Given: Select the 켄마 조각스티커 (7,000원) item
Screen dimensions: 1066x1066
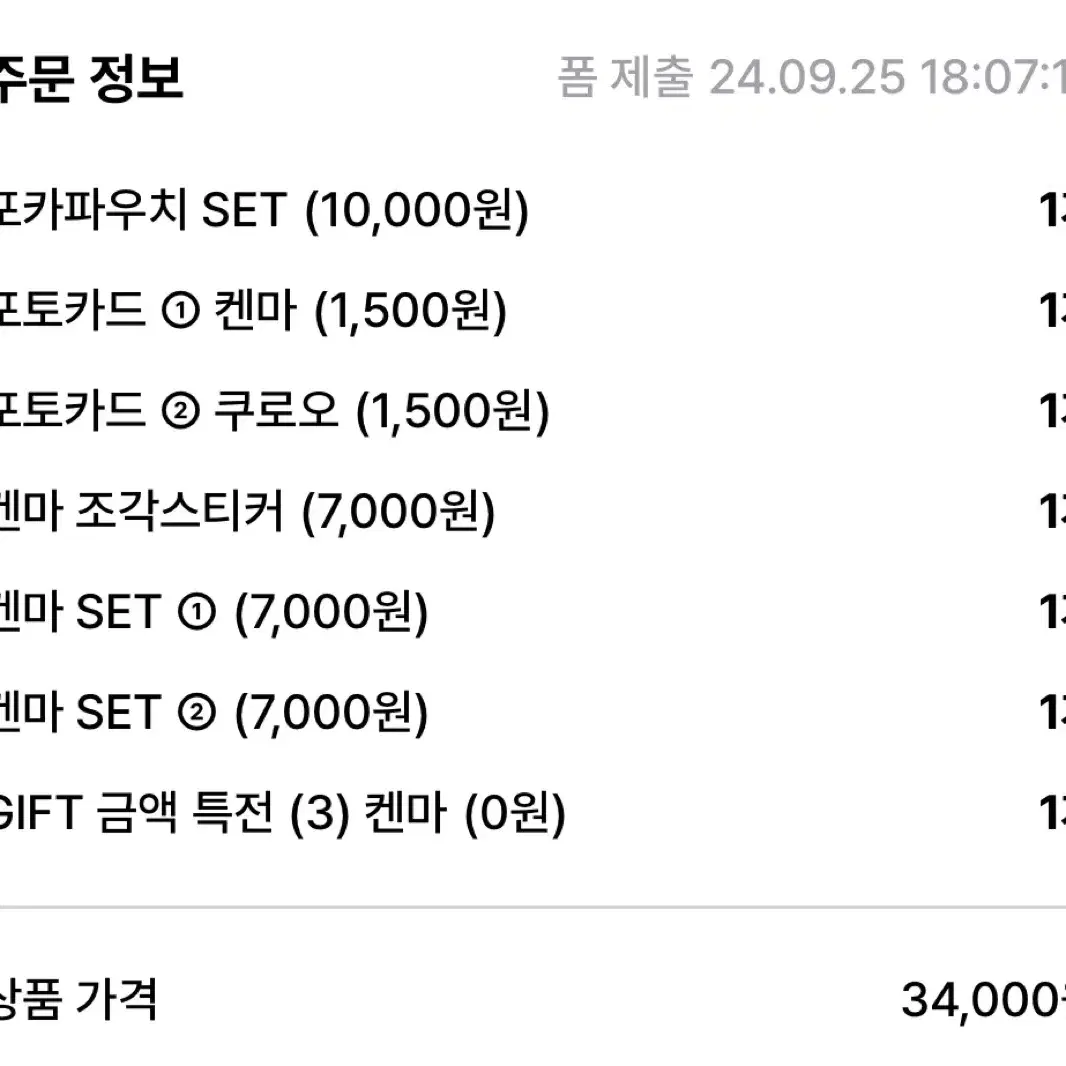Looking at the screenshot, I should click(x=247, y=512).
